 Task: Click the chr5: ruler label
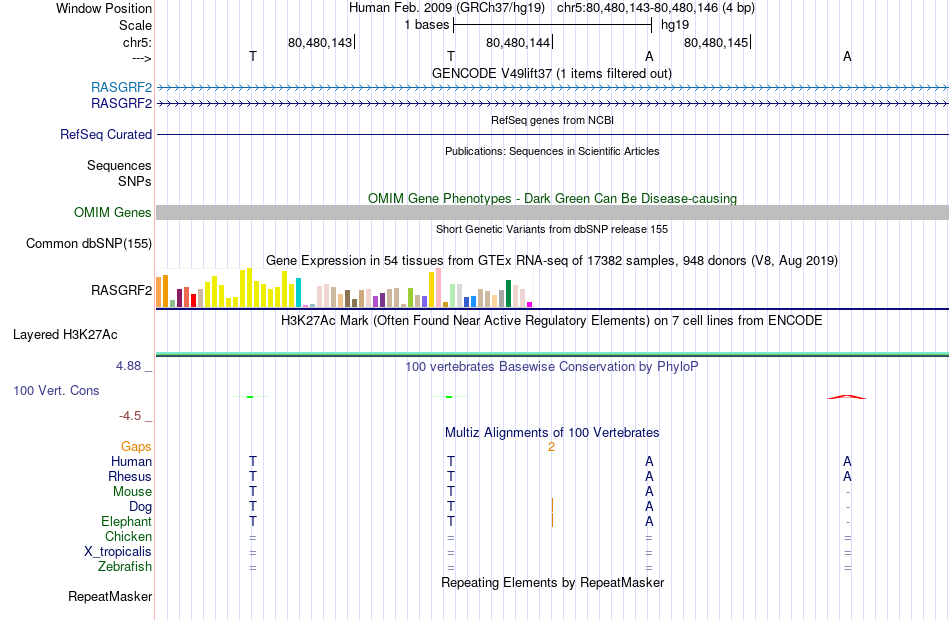pos(137,42)
